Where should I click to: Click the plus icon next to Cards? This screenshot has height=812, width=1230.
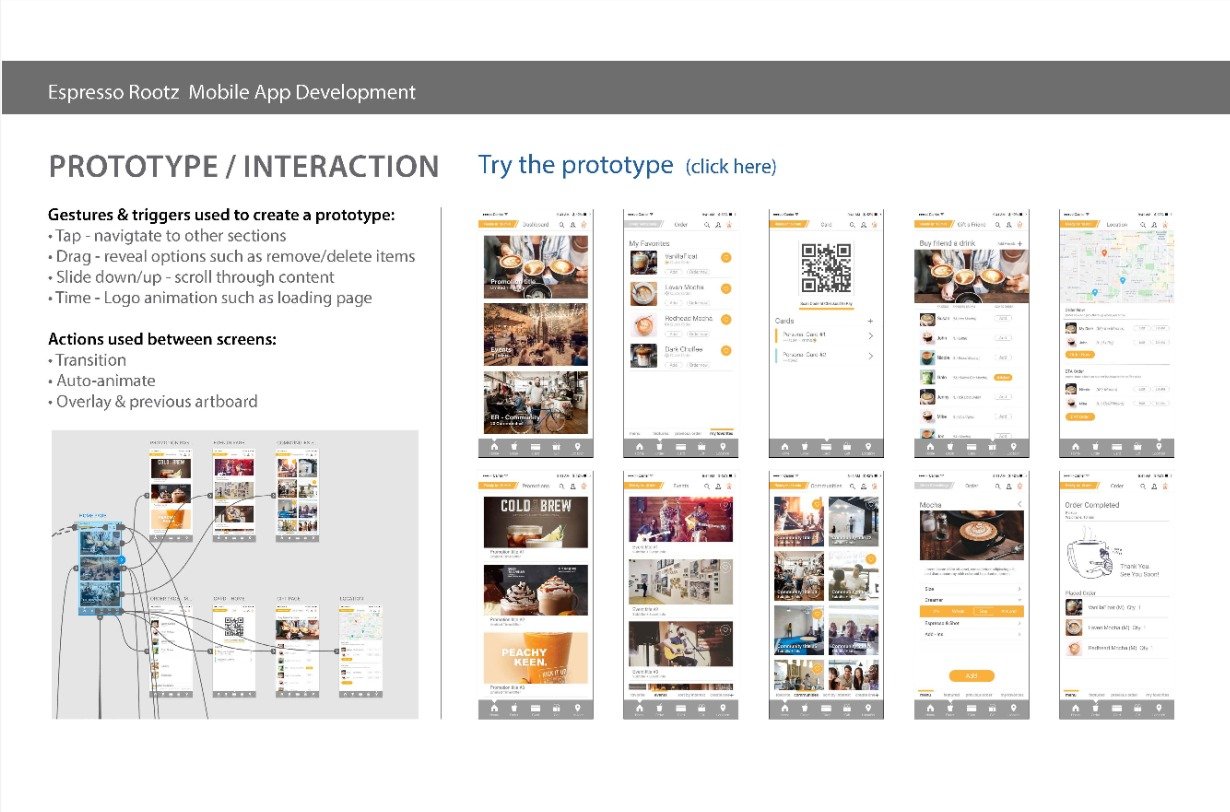[871, 321]
